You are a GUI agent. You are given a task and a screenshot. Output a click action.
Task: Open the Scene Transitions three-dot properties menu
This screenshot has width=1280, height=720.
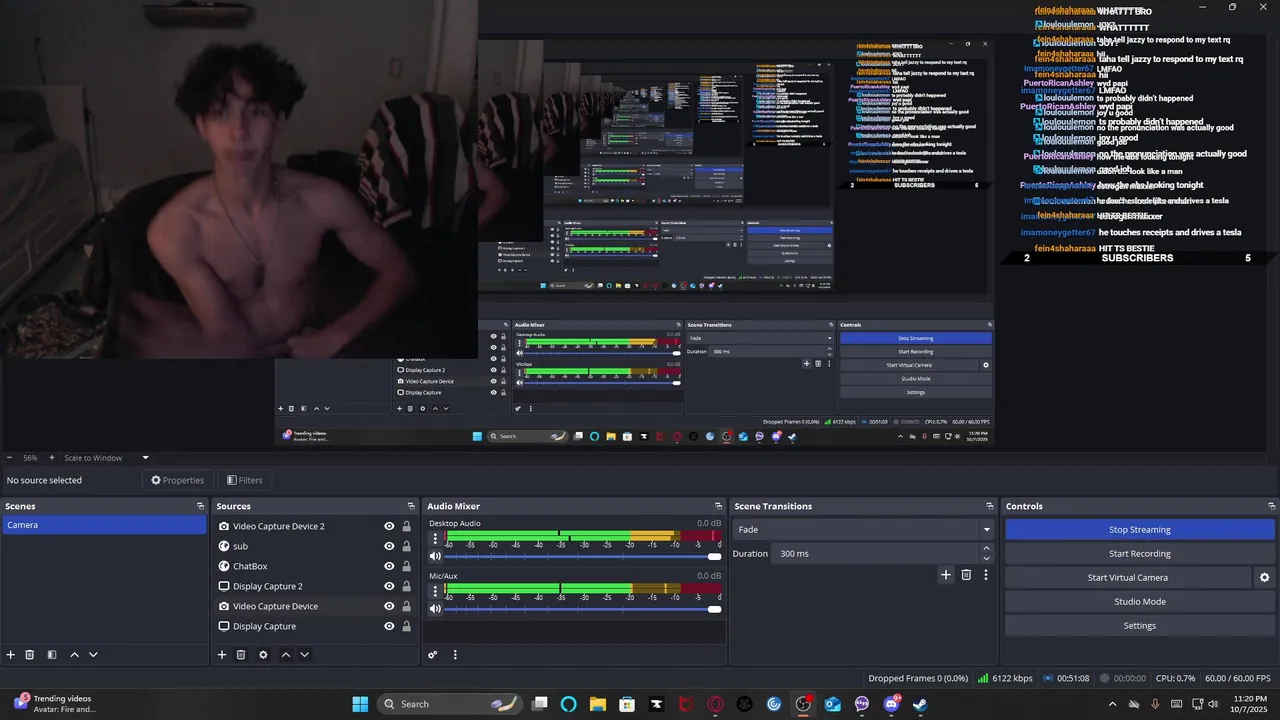(986, 575)
